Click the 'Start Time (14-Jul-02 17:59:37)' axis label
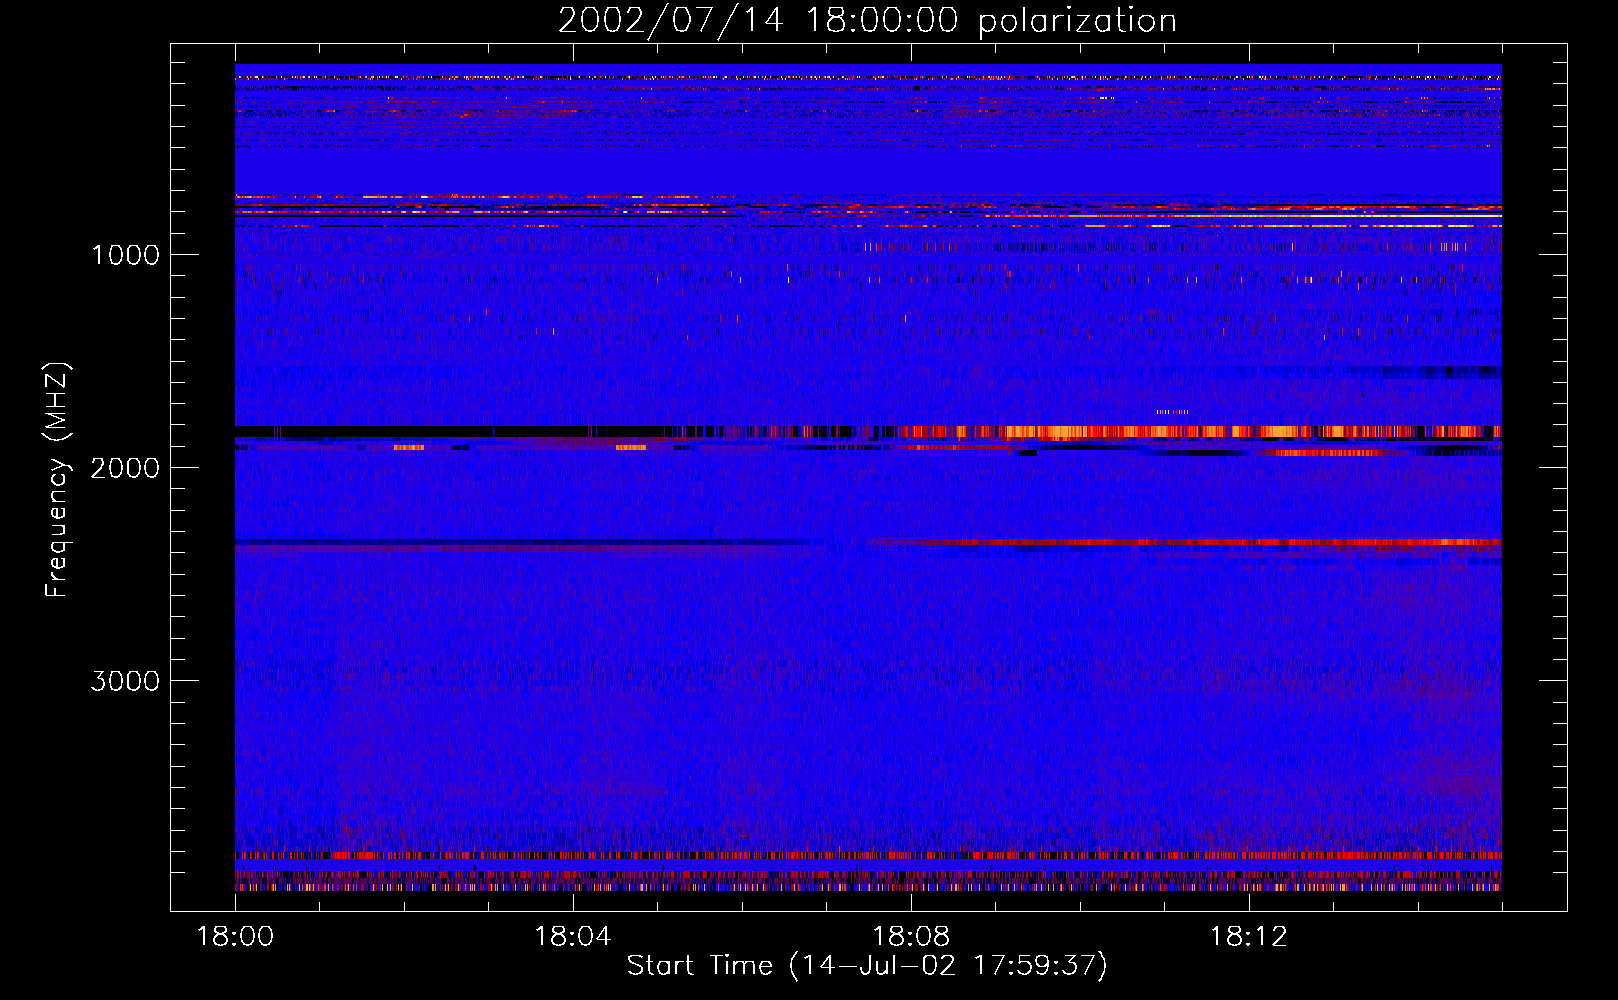This screenshot has height=1000, width=1618. click(867, 966)
